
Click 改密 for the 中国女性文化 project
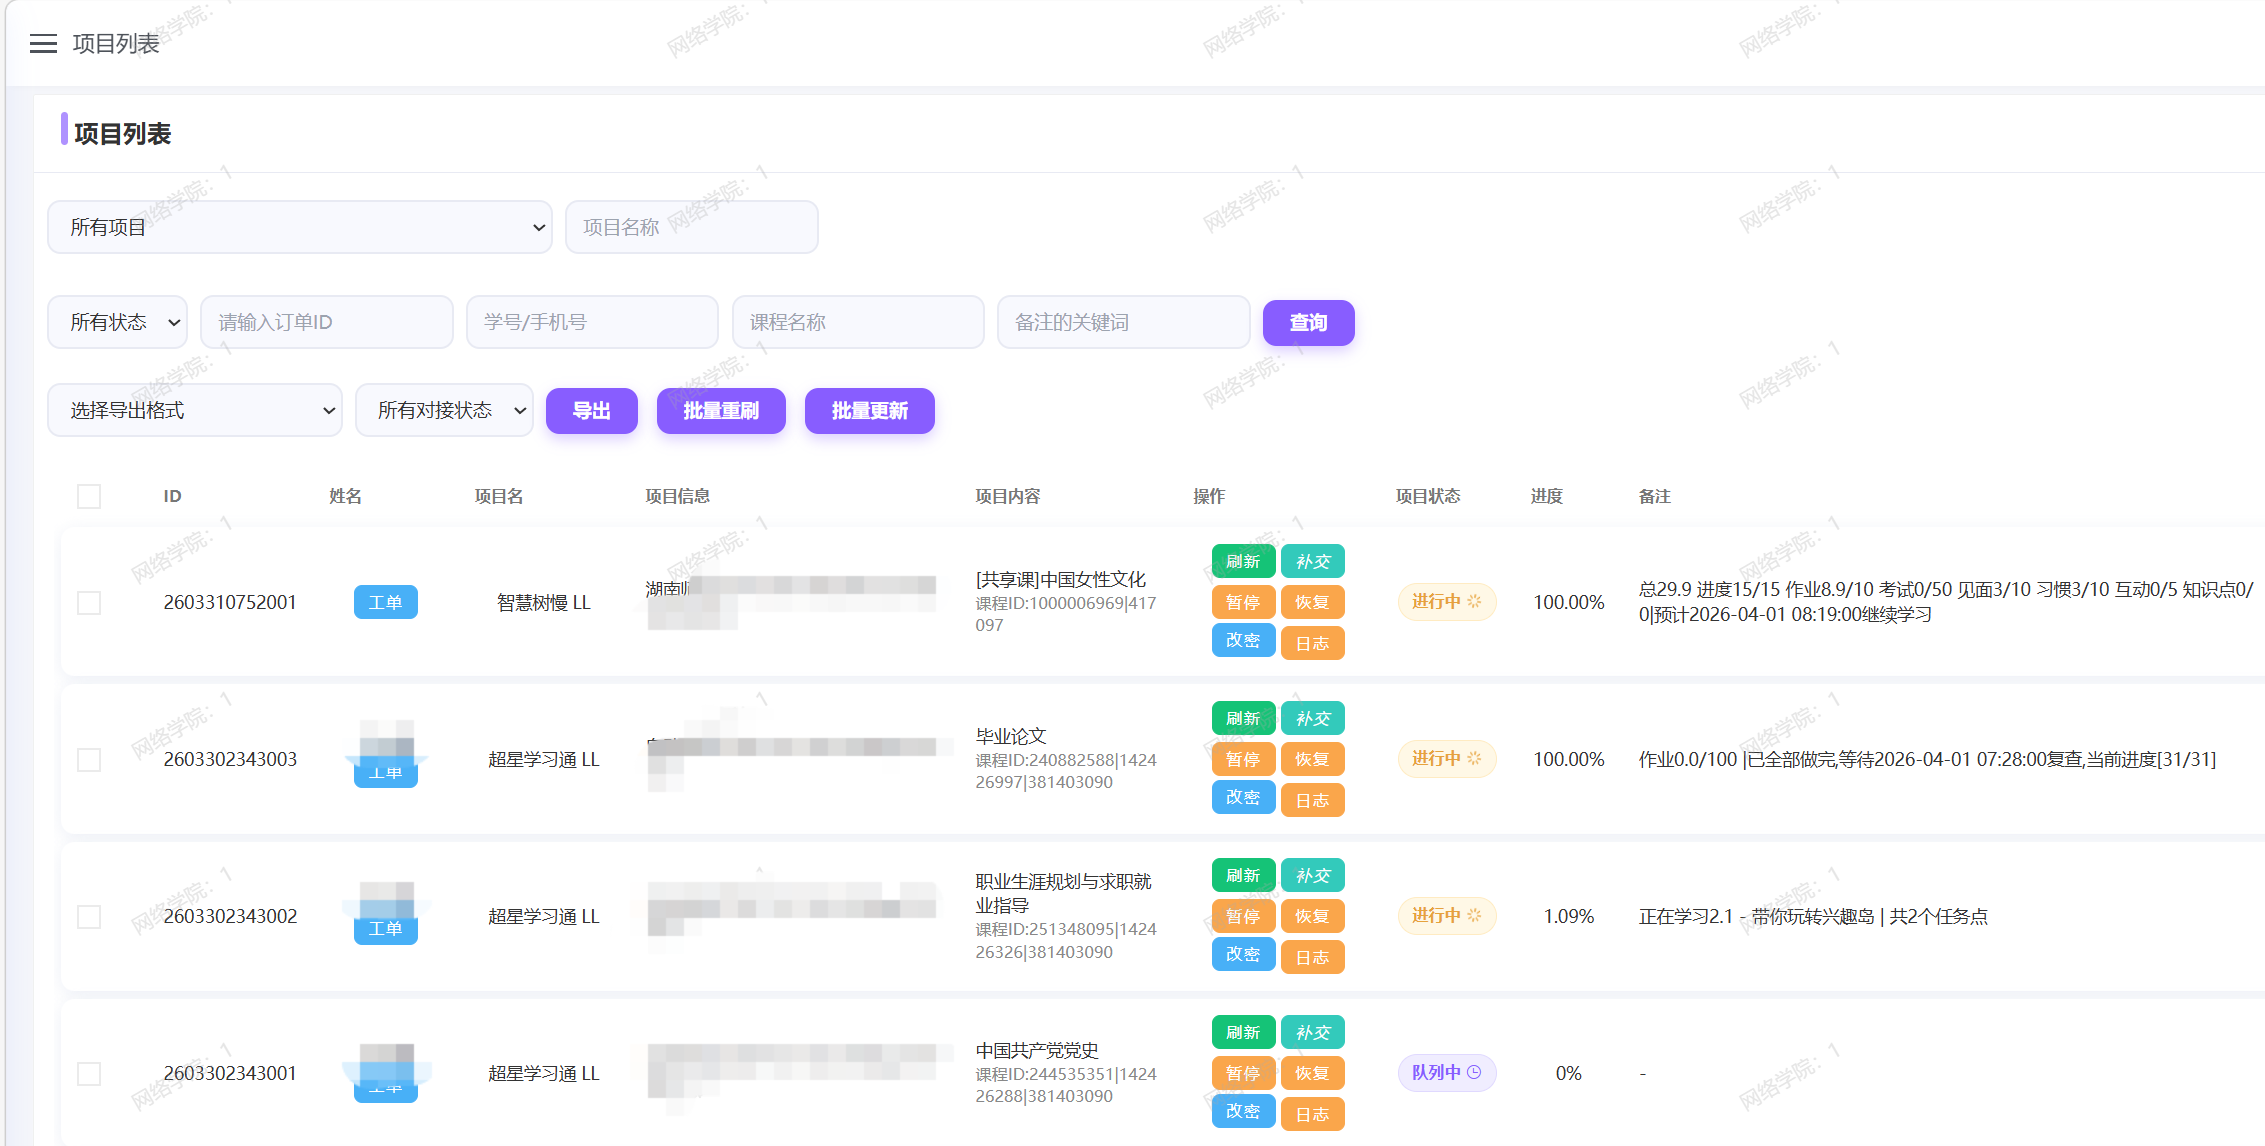(x=1243, y=641)
